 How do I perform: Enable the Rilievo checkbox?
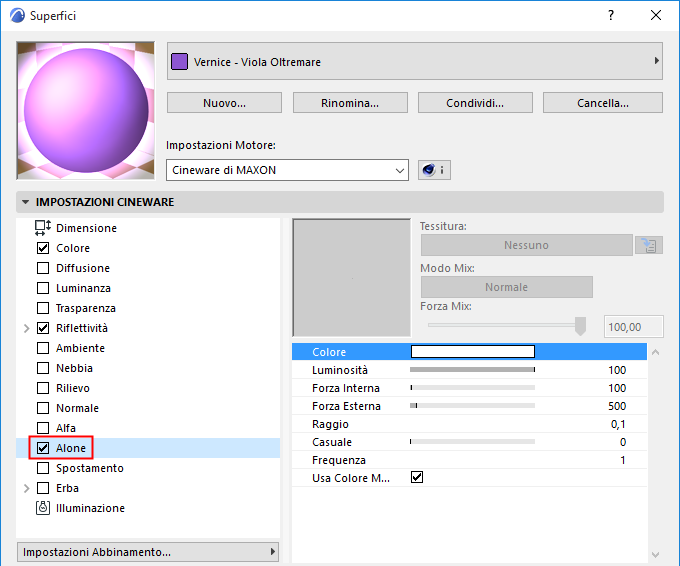[x=43, y=388]
